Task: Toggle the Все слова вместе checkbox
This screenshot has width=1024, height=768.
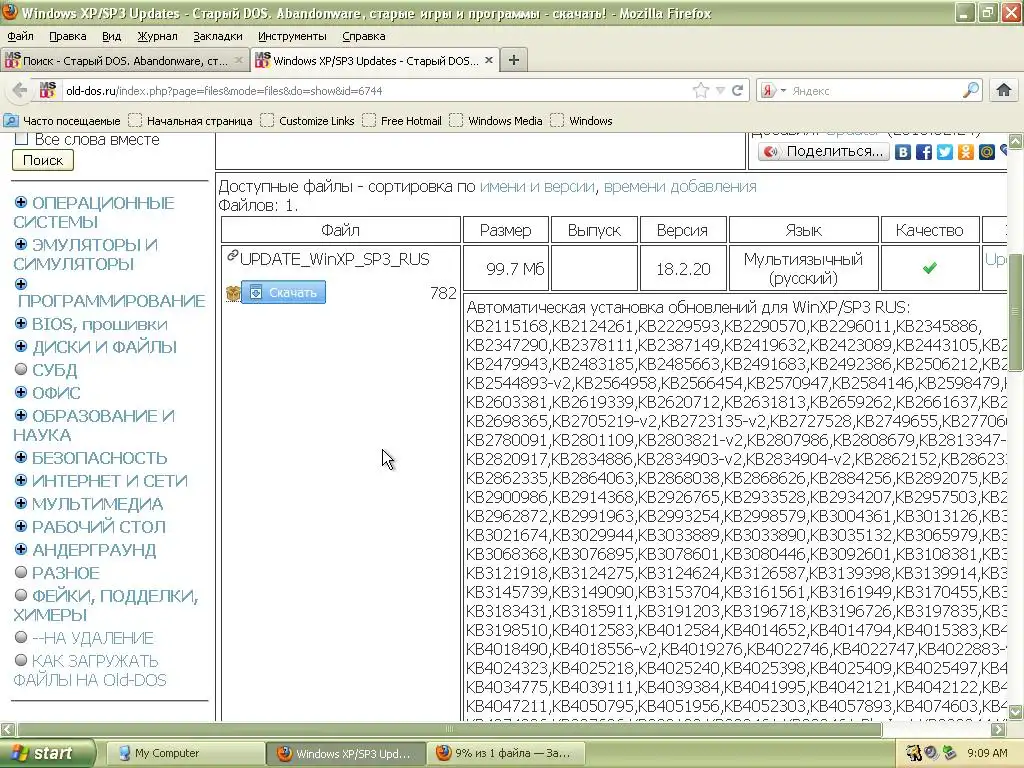Action: coord(21,138)
